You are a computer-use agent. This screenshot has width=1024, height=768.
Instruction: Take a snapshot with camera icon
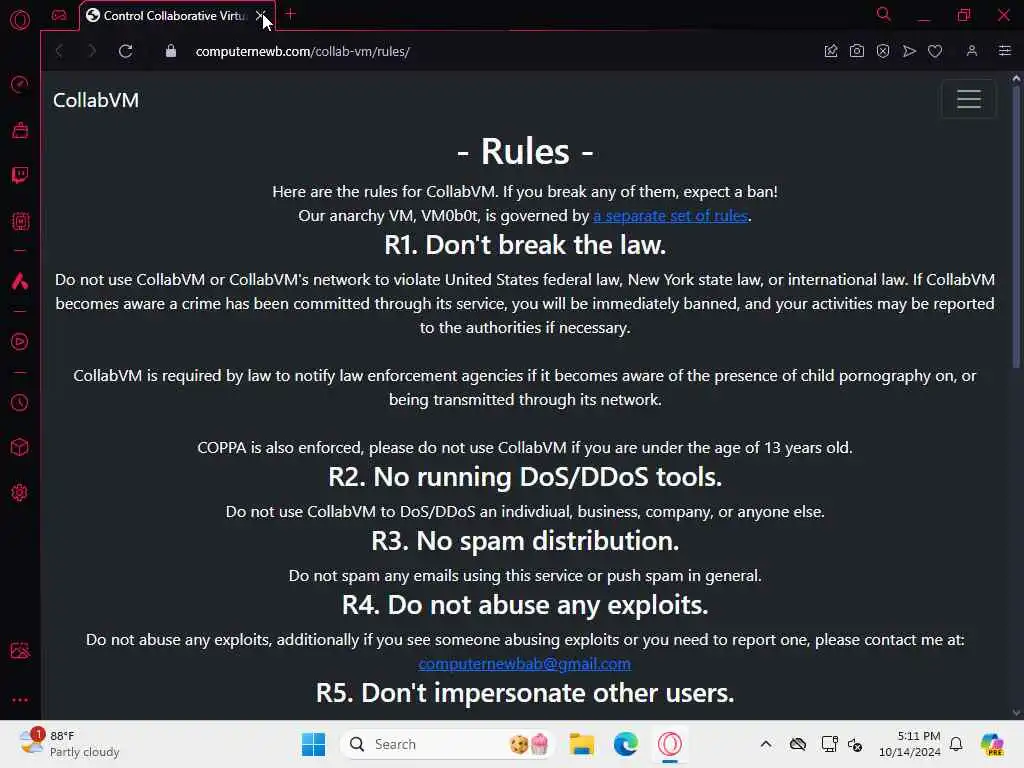[x=857, y=51]
